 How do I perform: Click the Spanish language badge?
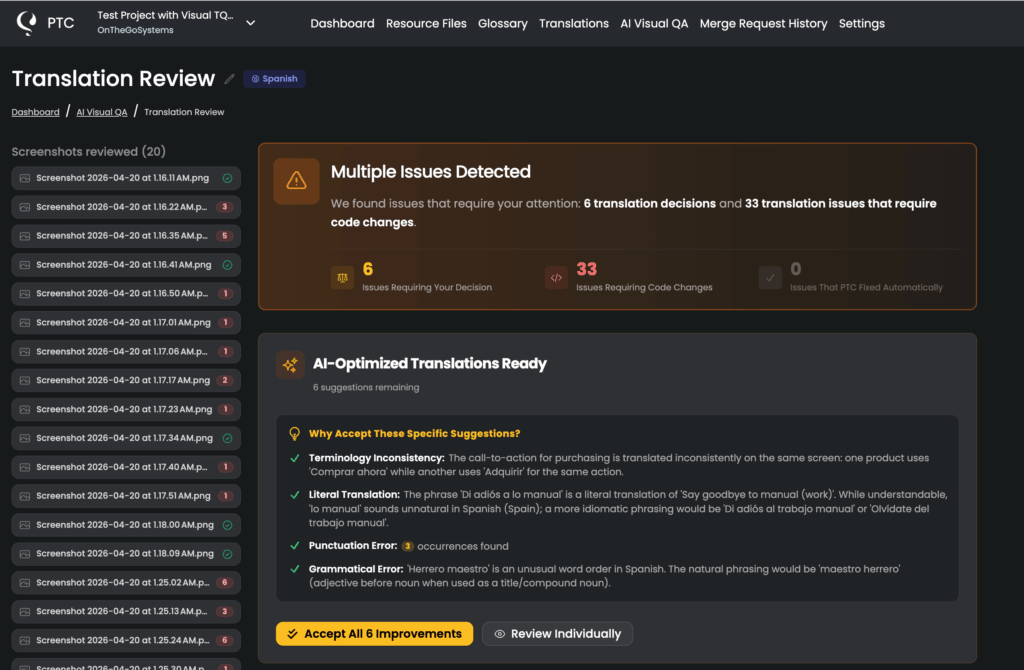click(x=274, y=78)
